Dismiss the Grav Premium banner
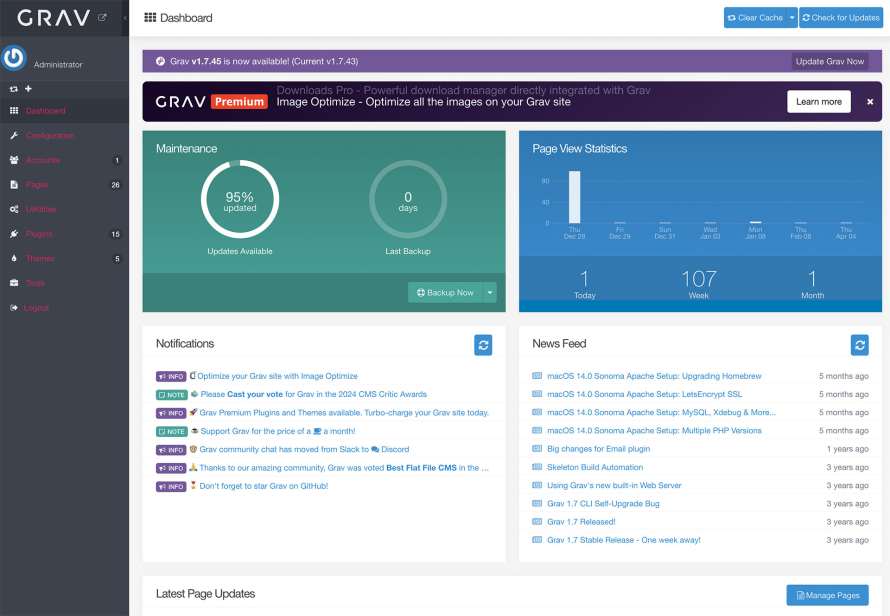890x616 pixels. pos(869,101)
